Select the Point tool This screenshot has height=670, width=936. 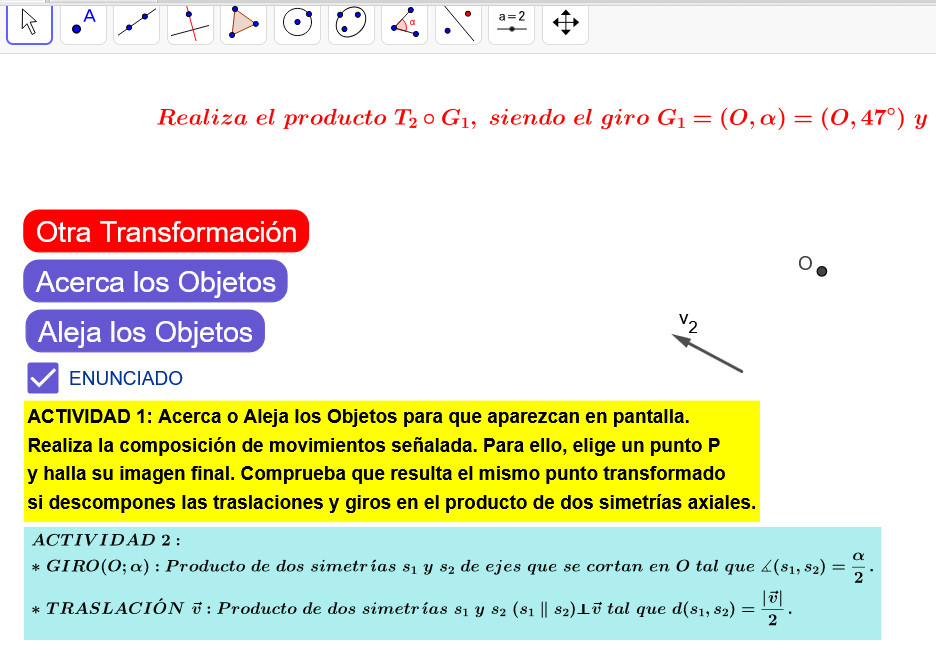83,24
